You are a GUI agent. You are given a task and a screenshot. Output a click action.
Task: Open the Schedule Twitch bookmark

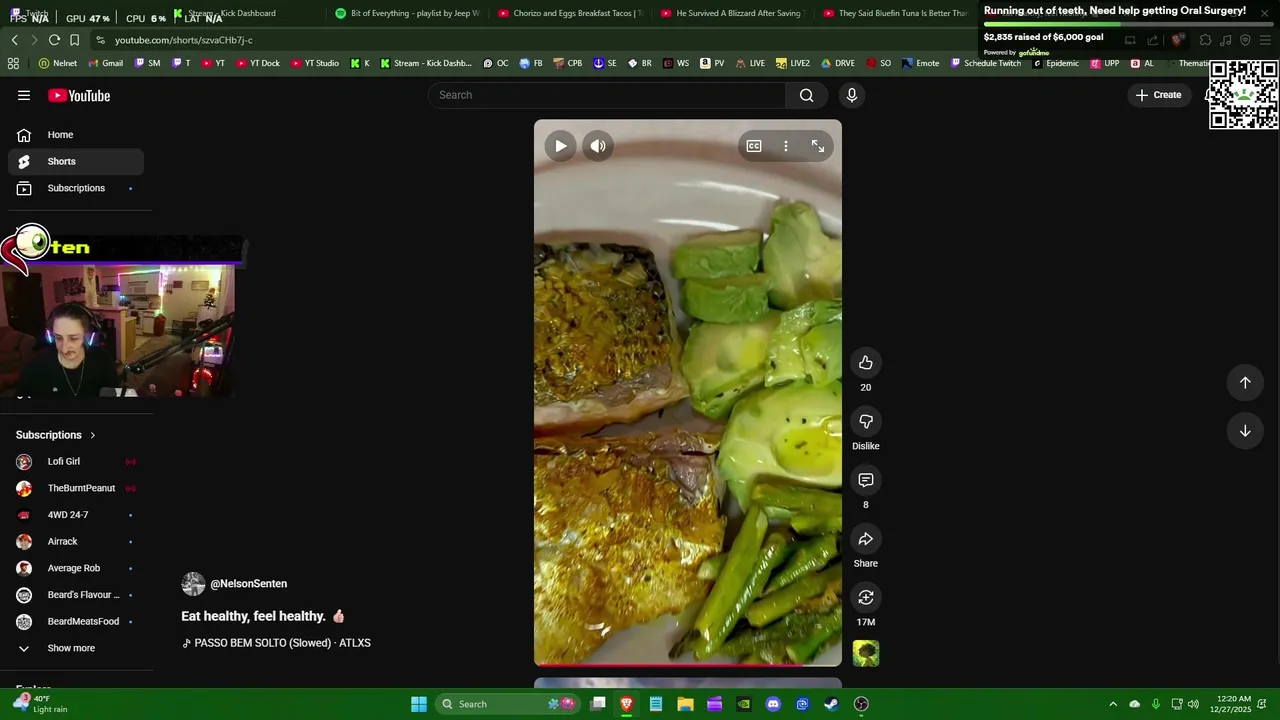coord(985,63)
